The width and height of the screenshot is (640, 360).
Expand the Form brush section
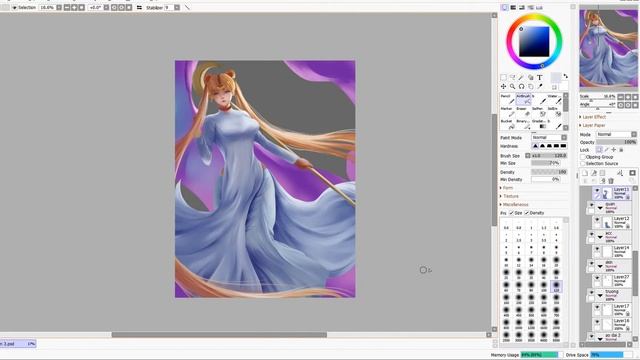point(507,188)
